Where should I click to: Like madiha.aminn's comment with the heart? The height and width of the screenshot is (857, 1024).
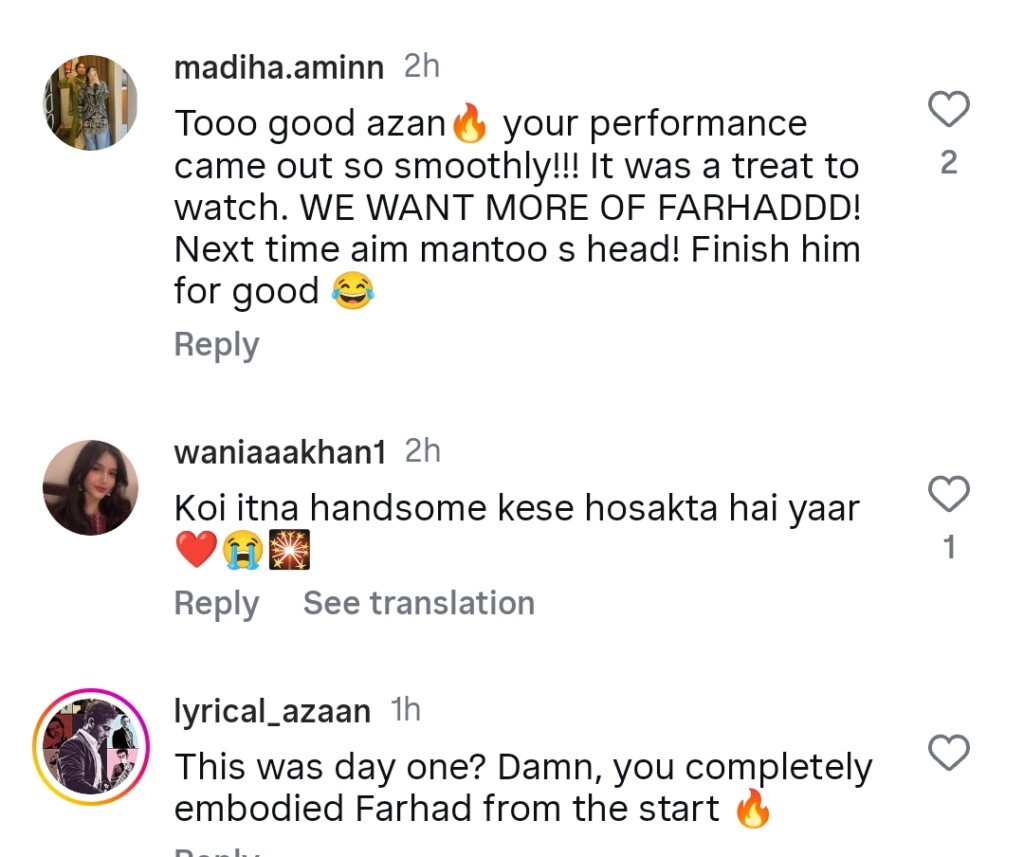949,109
